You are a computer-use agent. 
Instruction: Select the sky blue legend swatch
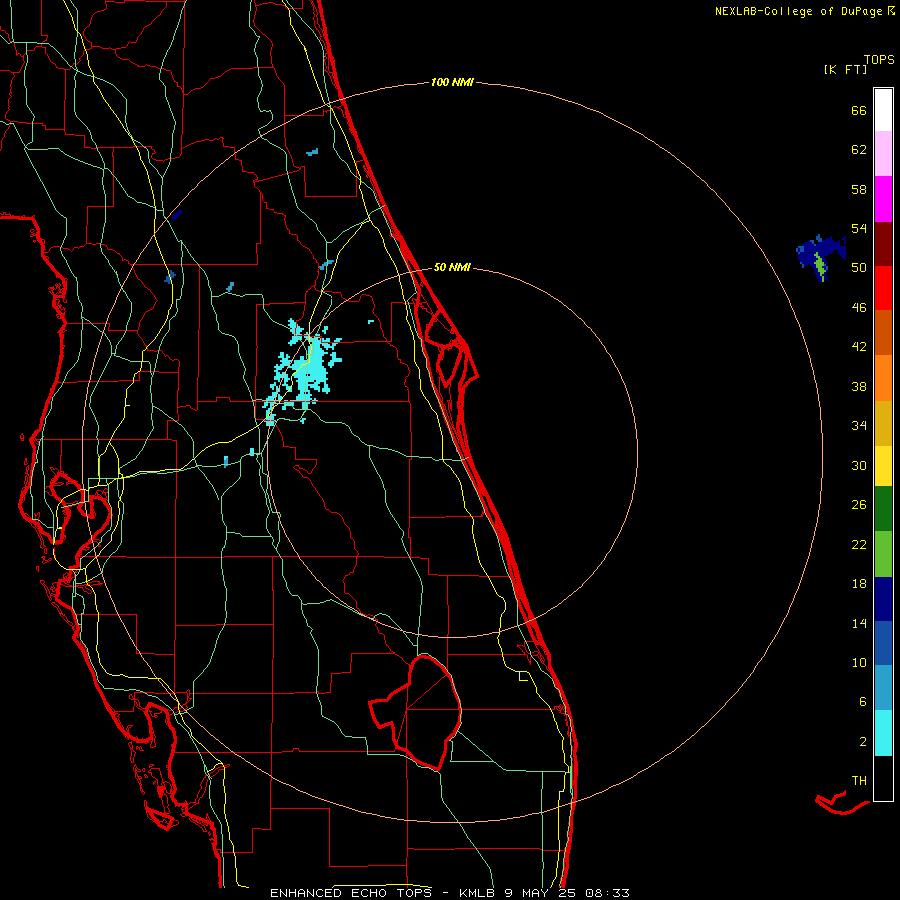coord(883,688)
